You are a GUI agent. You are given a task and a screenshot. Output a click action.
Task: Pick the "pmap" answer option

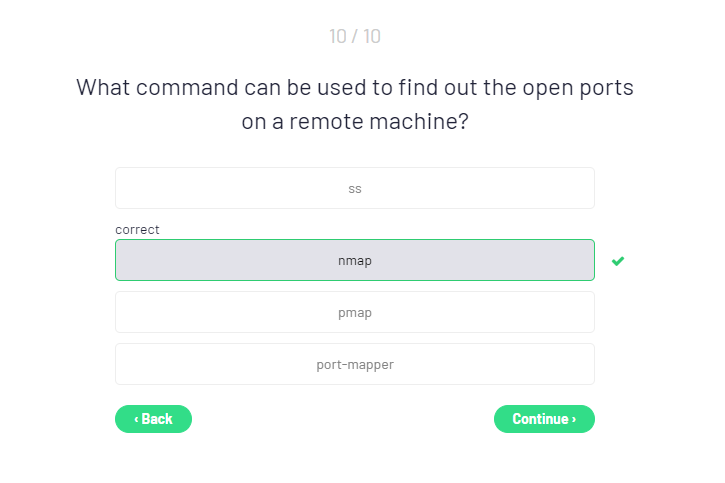click(x=354, y=312)
